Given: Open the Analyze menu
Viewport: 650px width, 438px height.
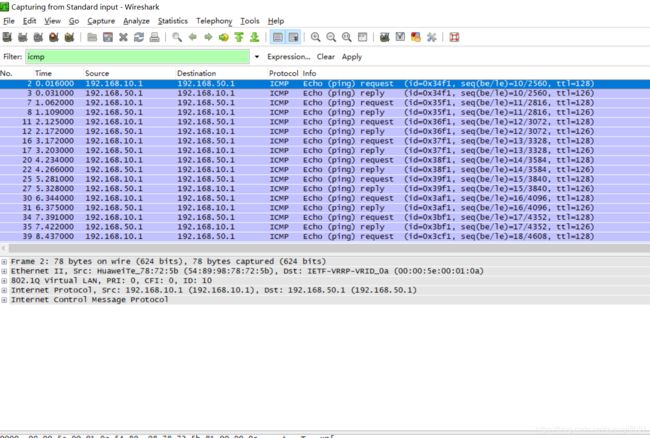Looking at the screenshot, I should 136,21.
